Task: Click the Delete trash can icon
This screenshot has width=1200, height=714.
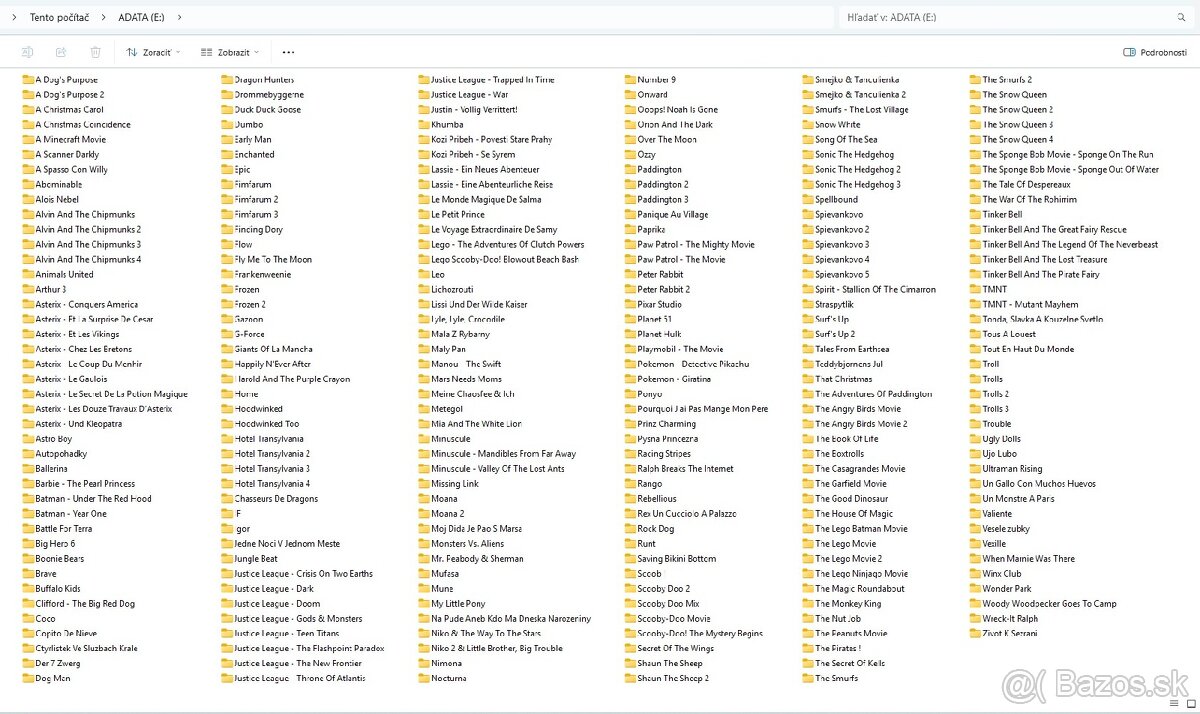Action: [95, 52]
